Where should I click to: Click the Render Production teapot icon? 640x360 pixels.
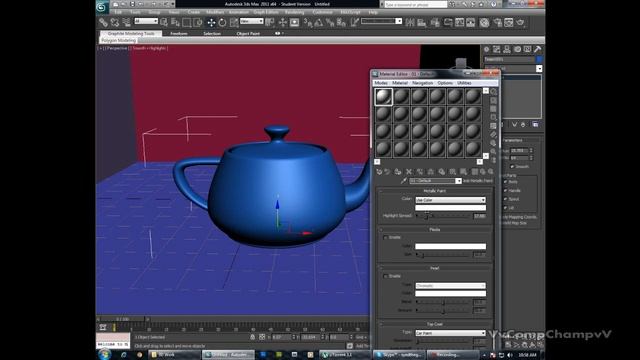(520, 22)
